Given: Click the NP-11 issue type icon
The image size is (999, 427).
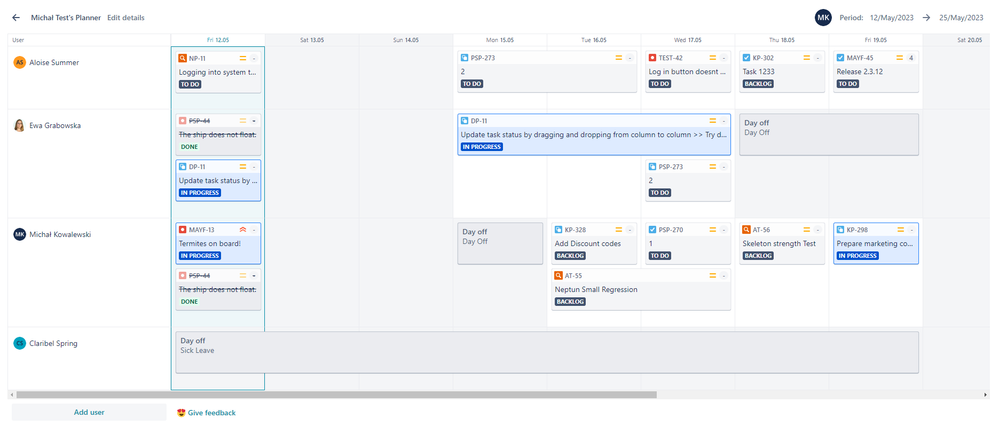Looking at the screenshot, I should (x=183, y=58).
